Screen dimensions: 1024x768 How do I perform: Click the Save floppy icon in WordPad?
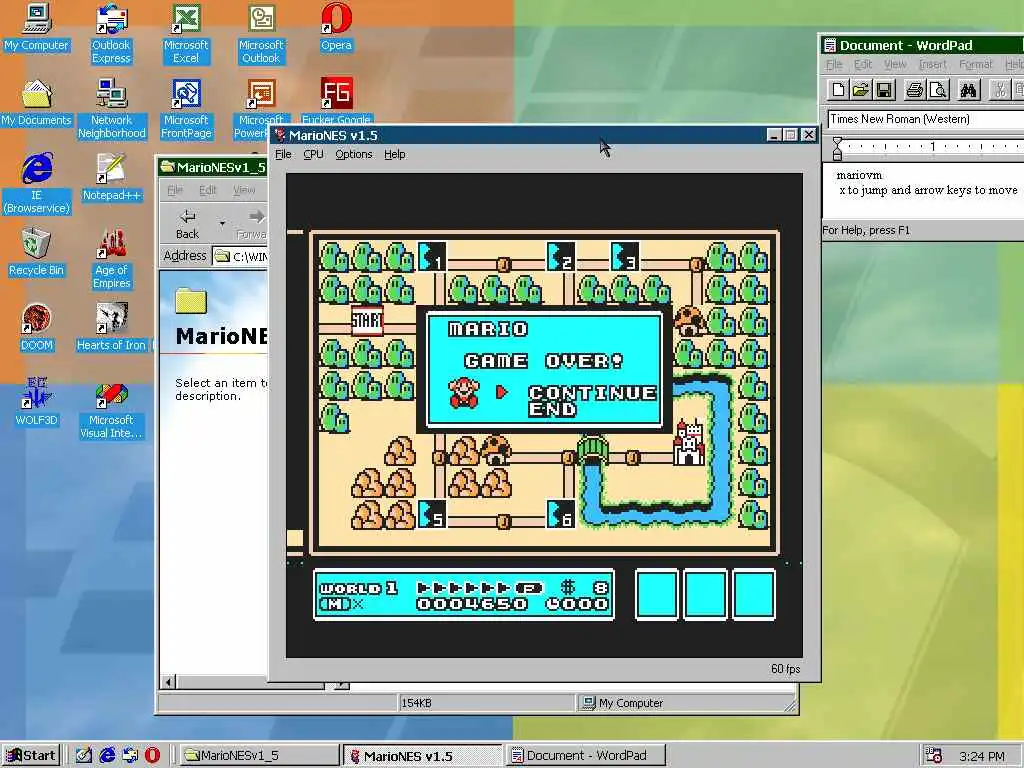click(x=884, y=90)
